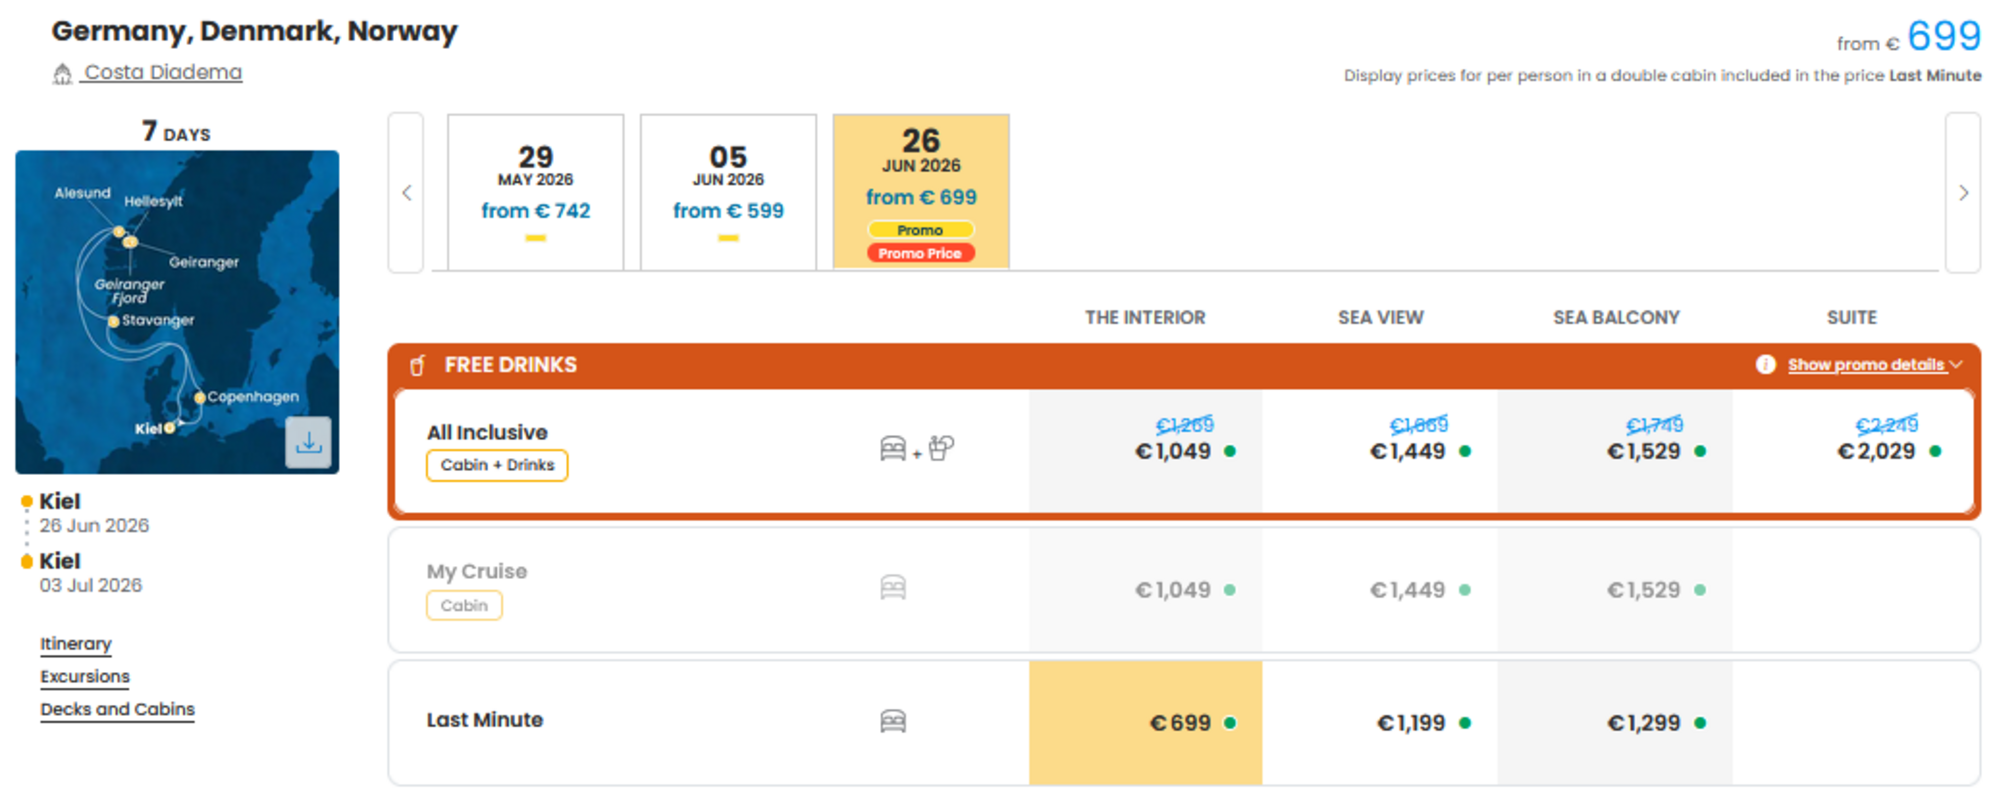Click the drink cup icon beside FREE DRINKS
Image resolution: width=1993 pixels, height=800 pixels.
418,365
